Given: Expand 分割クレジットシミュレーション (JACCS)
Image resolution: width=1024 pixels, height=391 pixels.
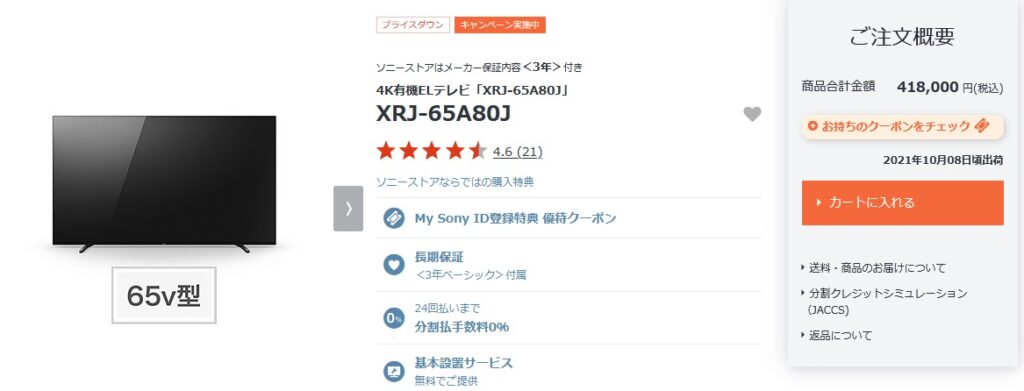Looking at the screenshot, I should tap(884, 301).
